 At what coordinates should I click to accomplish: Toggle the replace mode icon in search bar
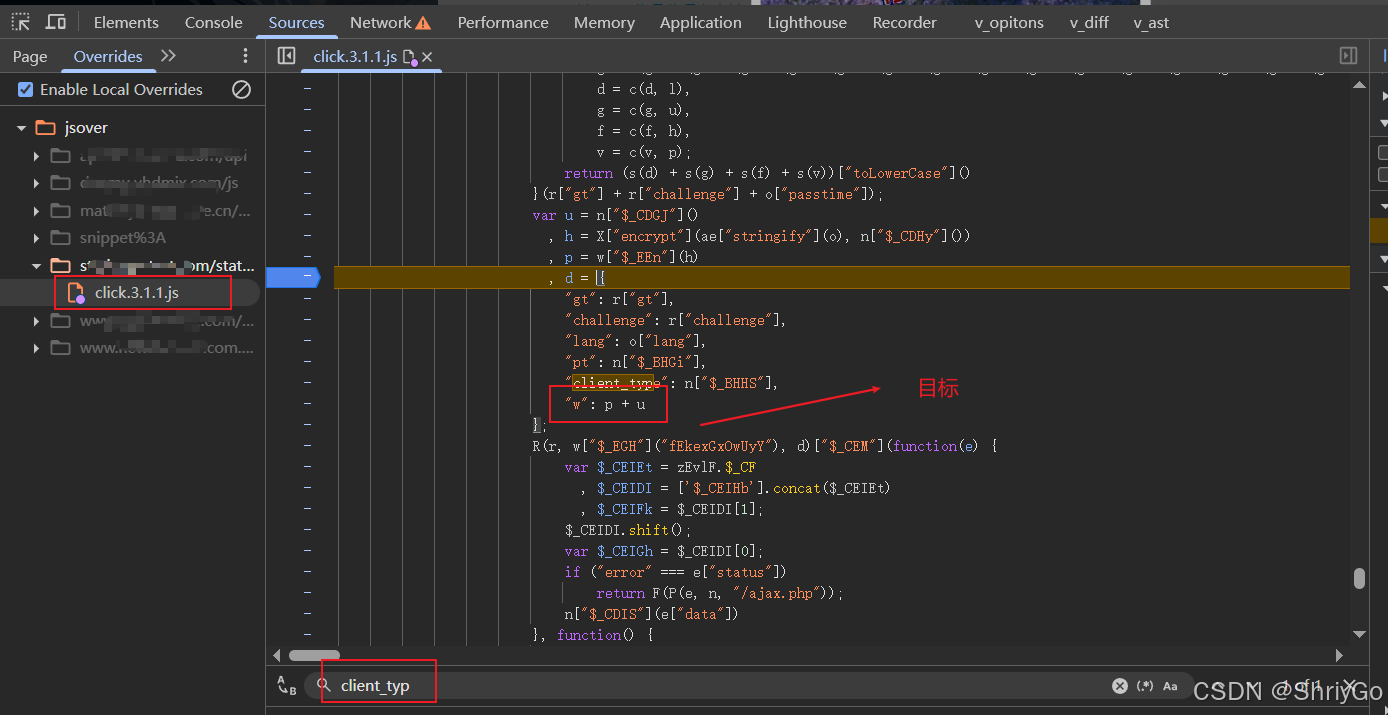(x=286, y=685)
